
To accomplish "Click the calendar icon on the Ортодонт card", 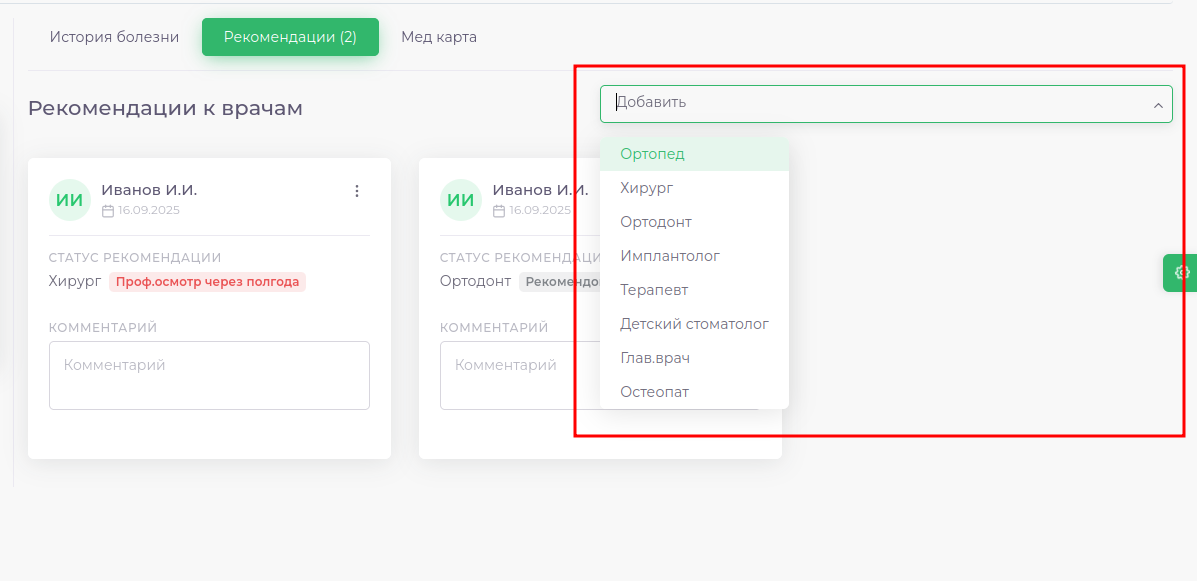I will 498,210.
